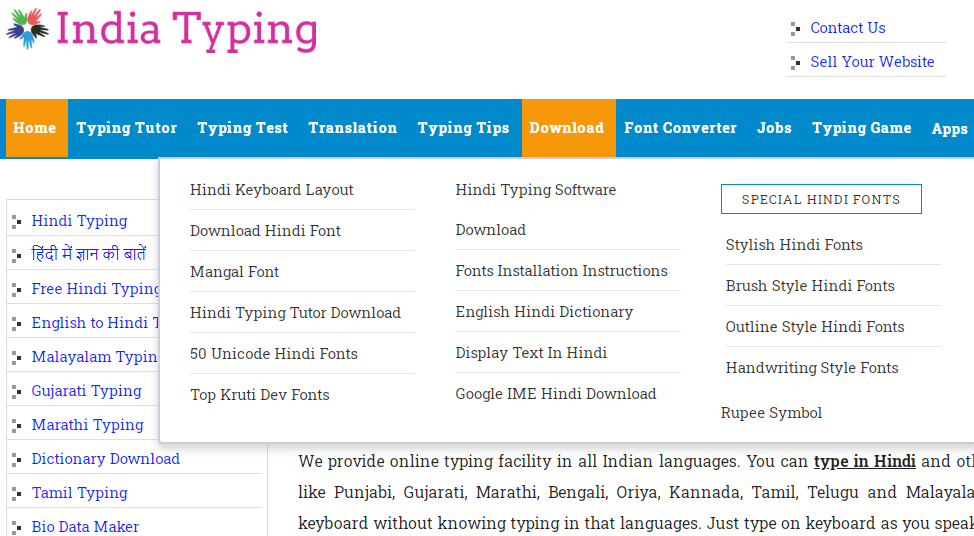Choose Handwriting Style Fonts
The image size is (974, 536).
[x=812, y=368]
